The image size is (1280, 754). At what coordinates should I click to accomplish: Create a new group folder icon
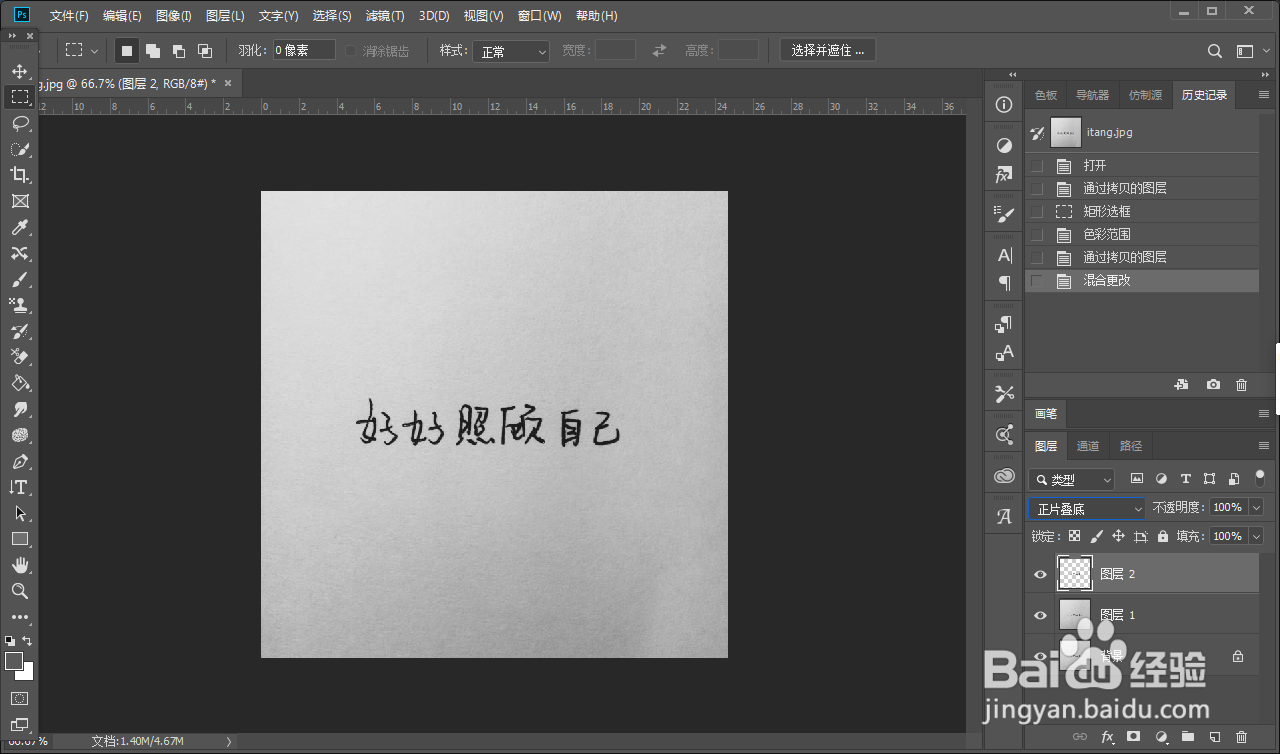(1187, 737)
